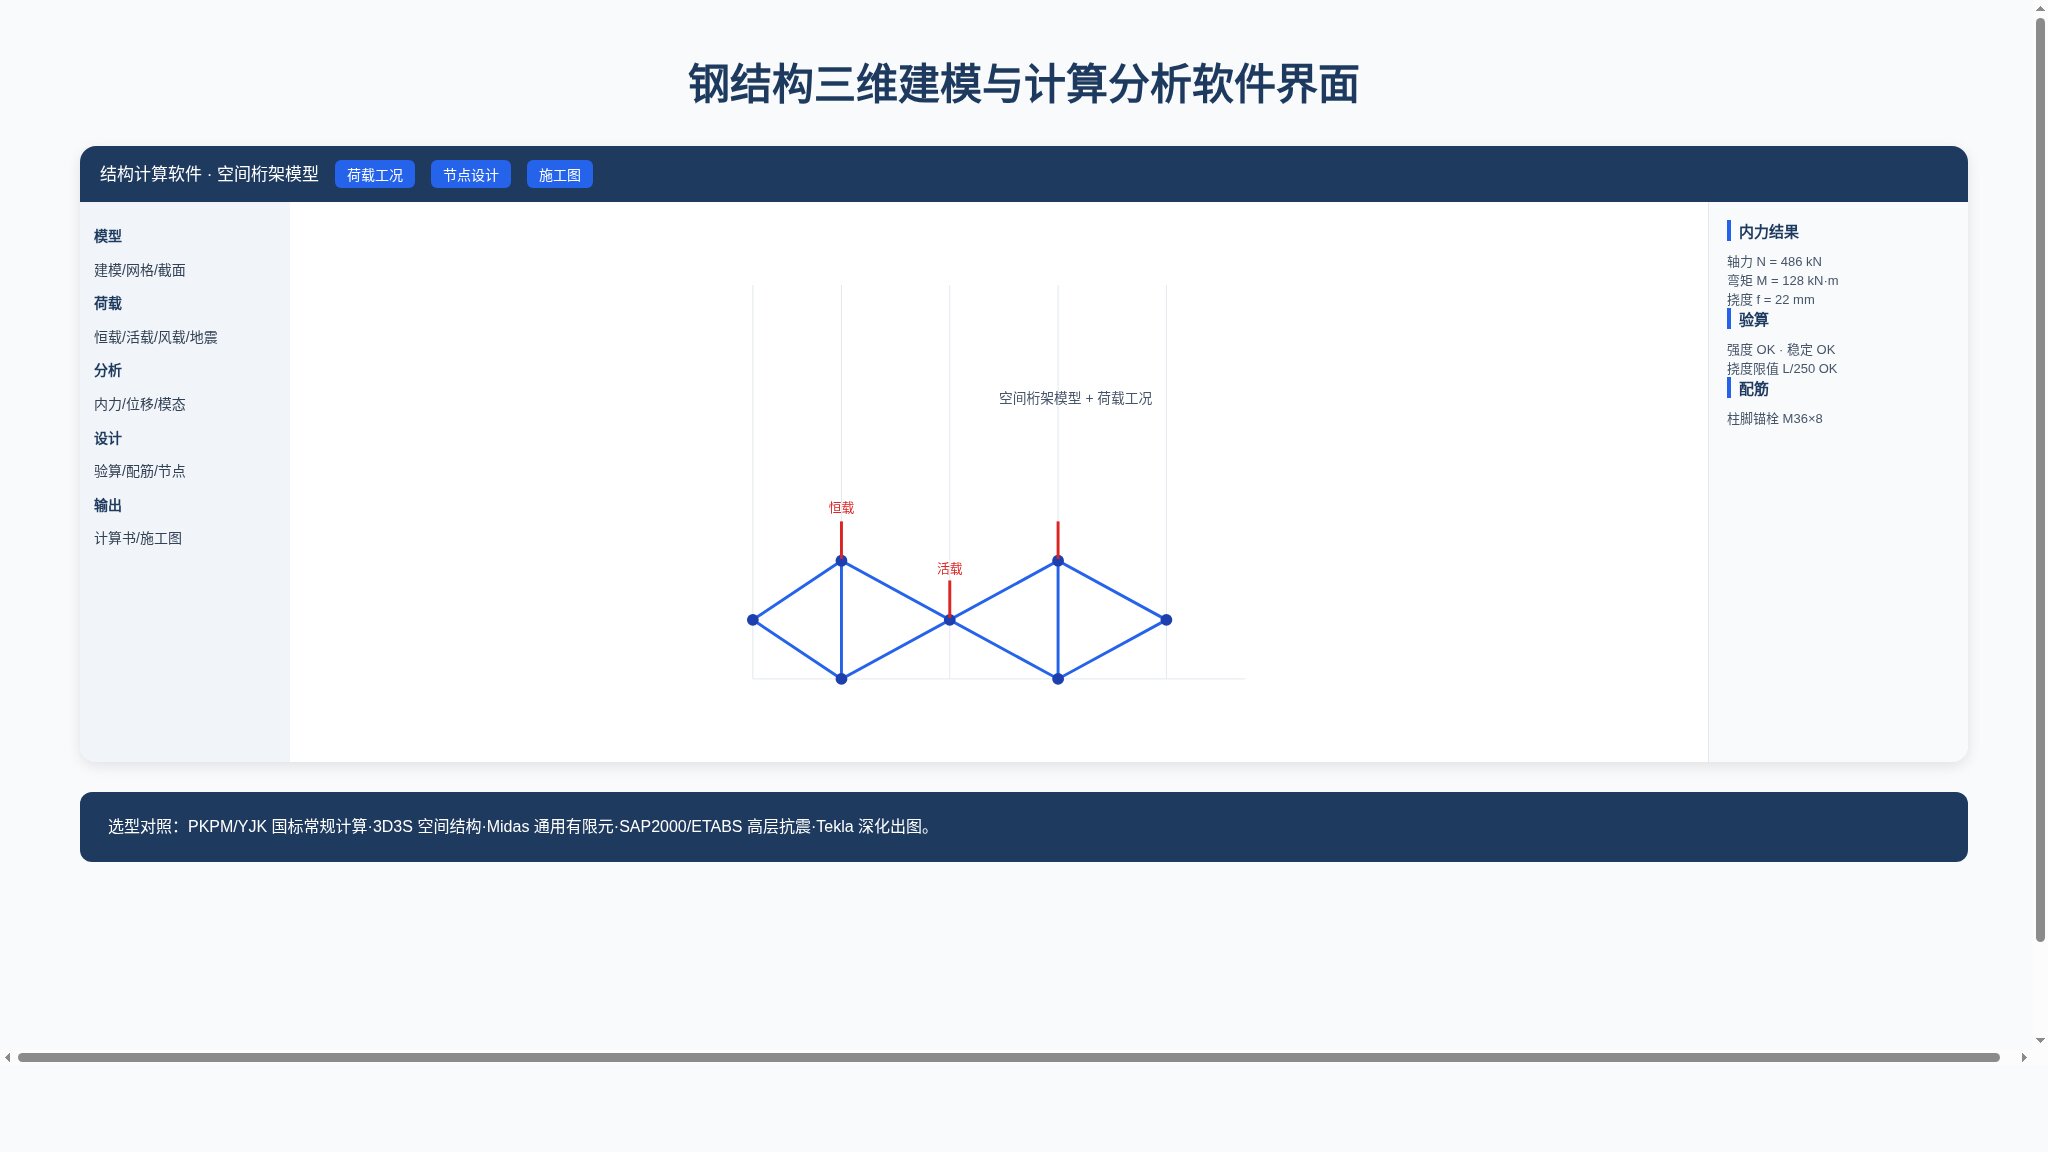Select 建模/网格/截面 in the sidebar
The width and height of the screenshot is (2048, 1152).
tap(140, 270)
